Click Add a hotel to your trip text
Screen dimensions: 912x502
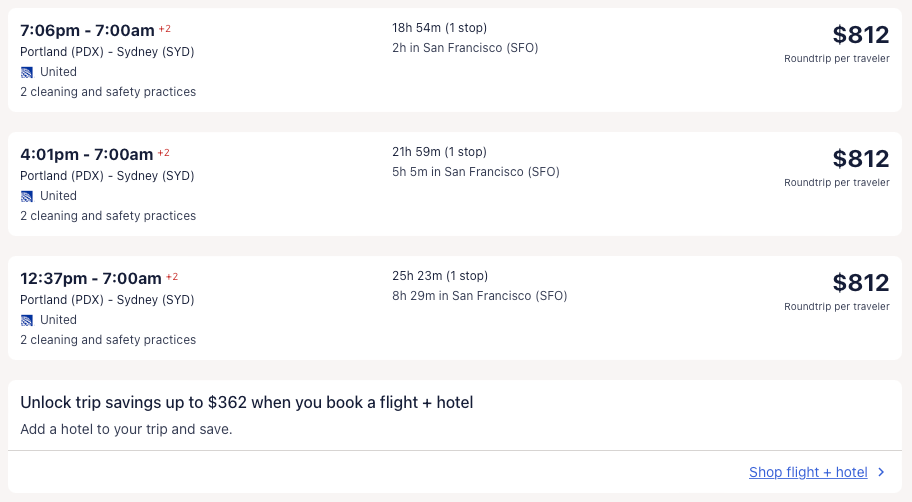pos(126,429)
